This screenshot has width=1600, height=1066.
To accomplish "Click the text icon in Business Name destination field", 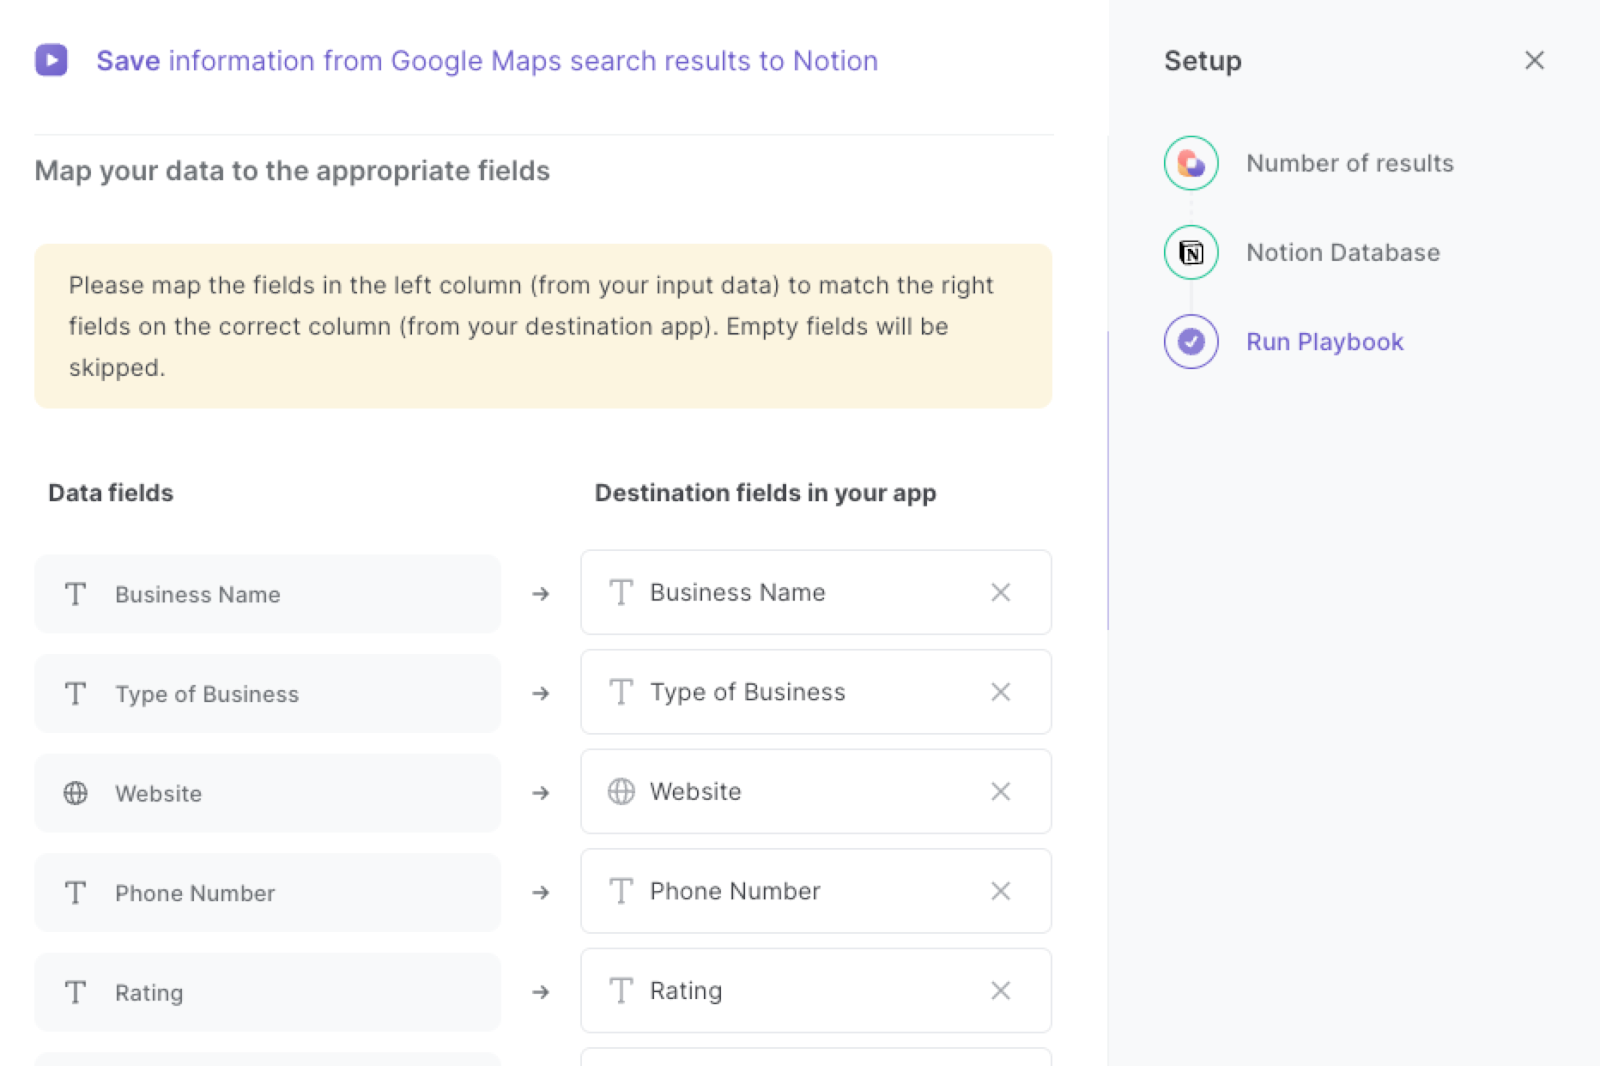I will click(x=620, y=592).
